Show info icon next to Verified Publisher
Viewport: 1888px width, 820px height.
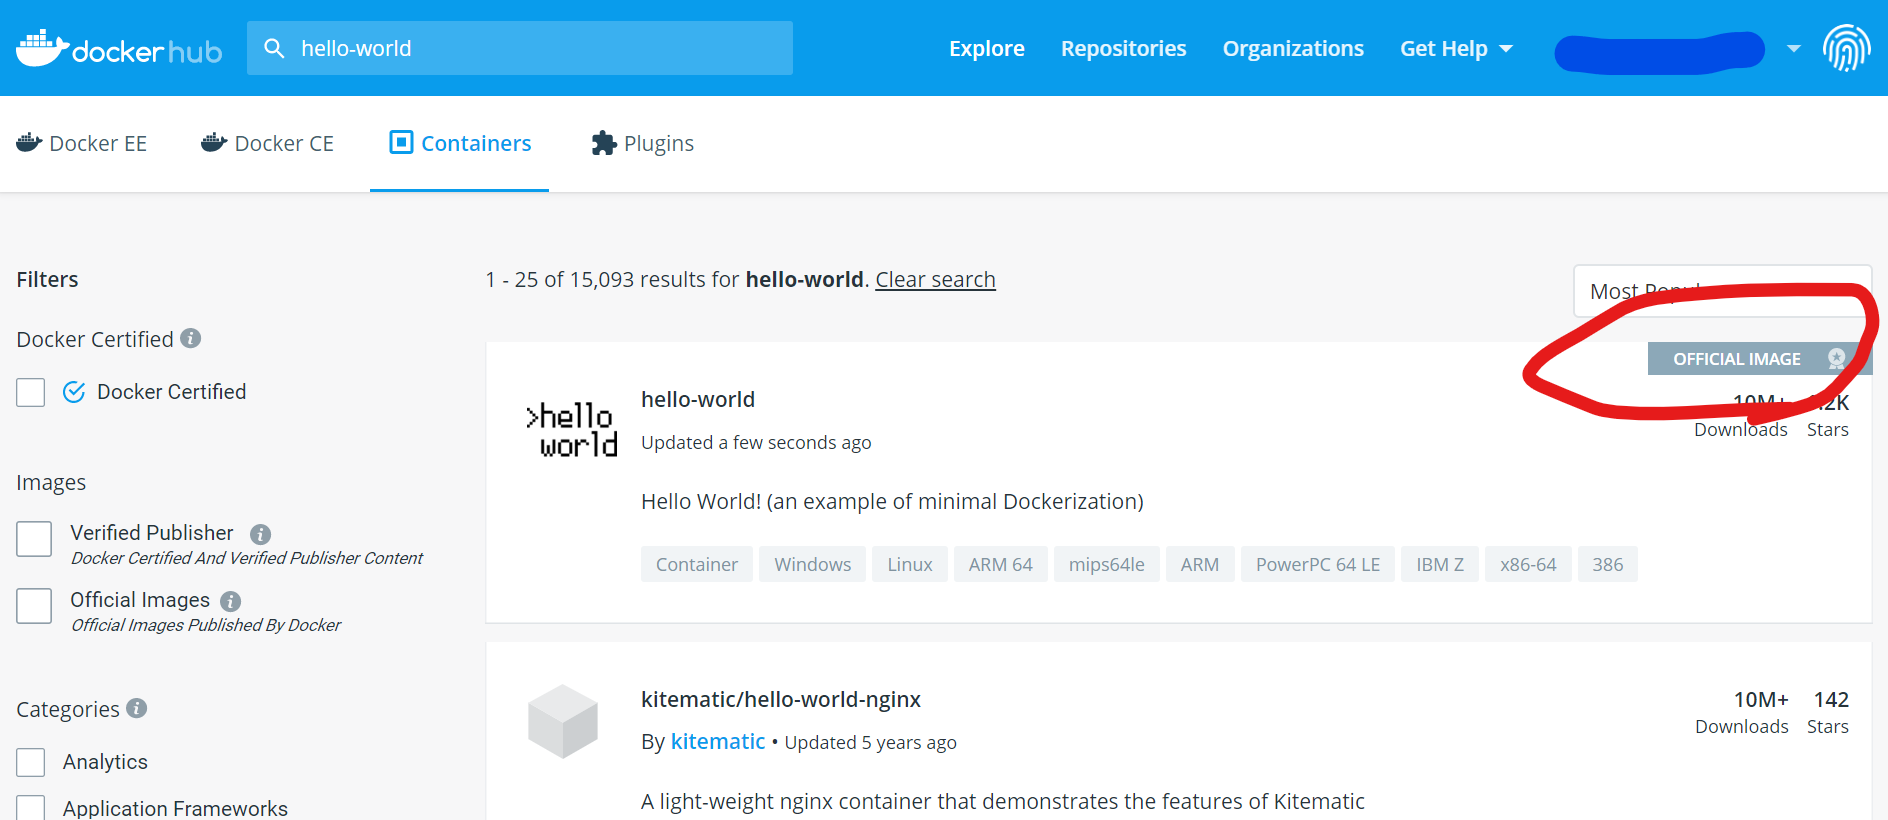pos(260,534)
